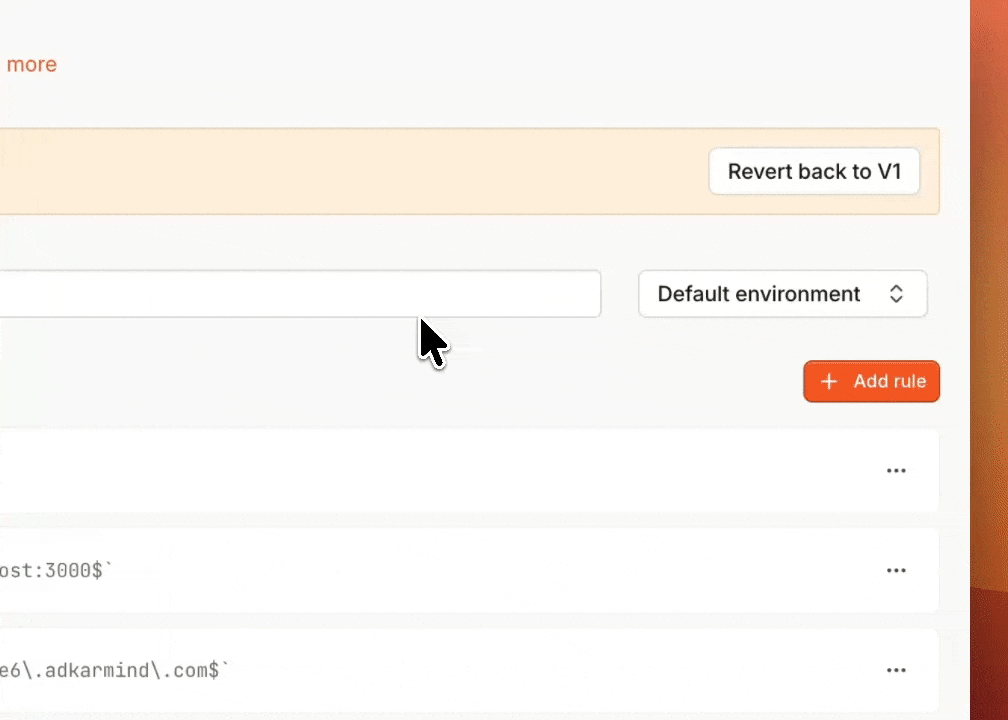Image resolution: width=1008 pixels, height=720 pixels.
Task: Focus the search field beside Default environment
Action: pyautogui.click(x=300, y=294)
